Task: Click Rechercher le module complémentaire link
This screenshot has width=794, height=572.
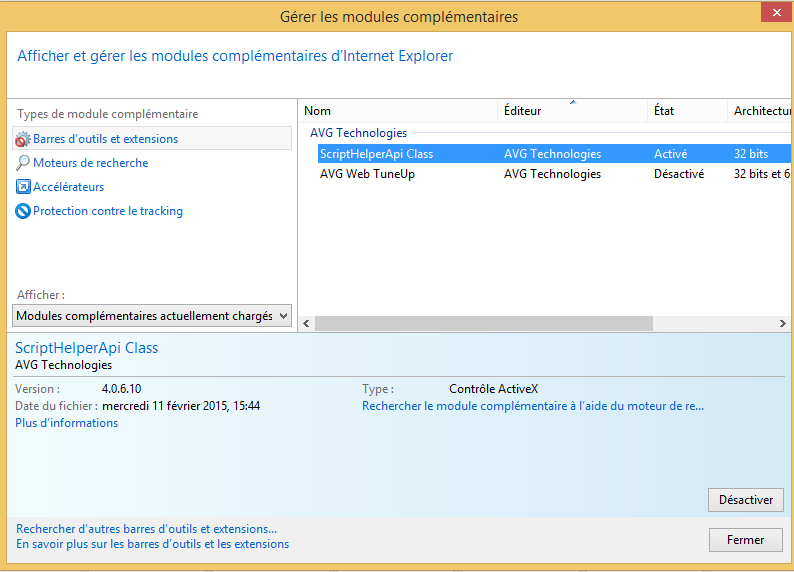Action: click(533, 406)
